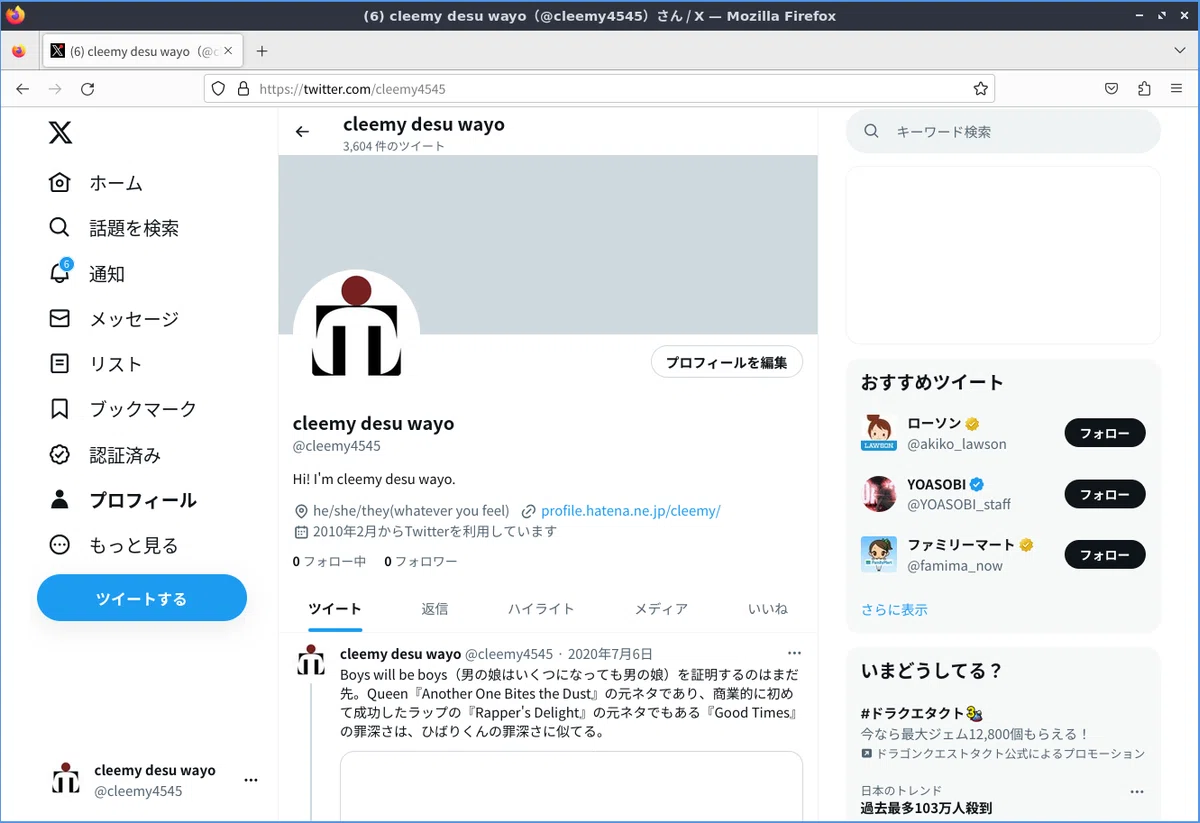Open Profile (プロフィール) in sidebar
The height and width of the screenshot is (823, 1200).
[x=123, y=500]
